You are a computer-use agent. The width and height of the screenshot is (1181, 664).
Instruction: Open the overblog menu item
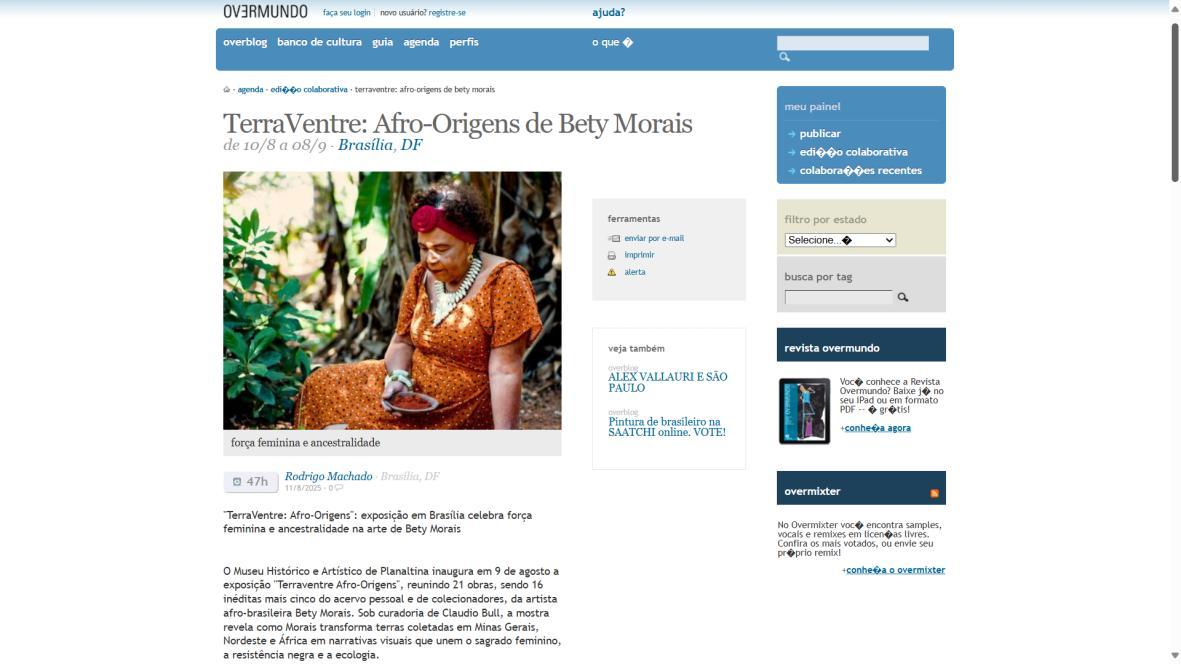[x=245, y=42]
